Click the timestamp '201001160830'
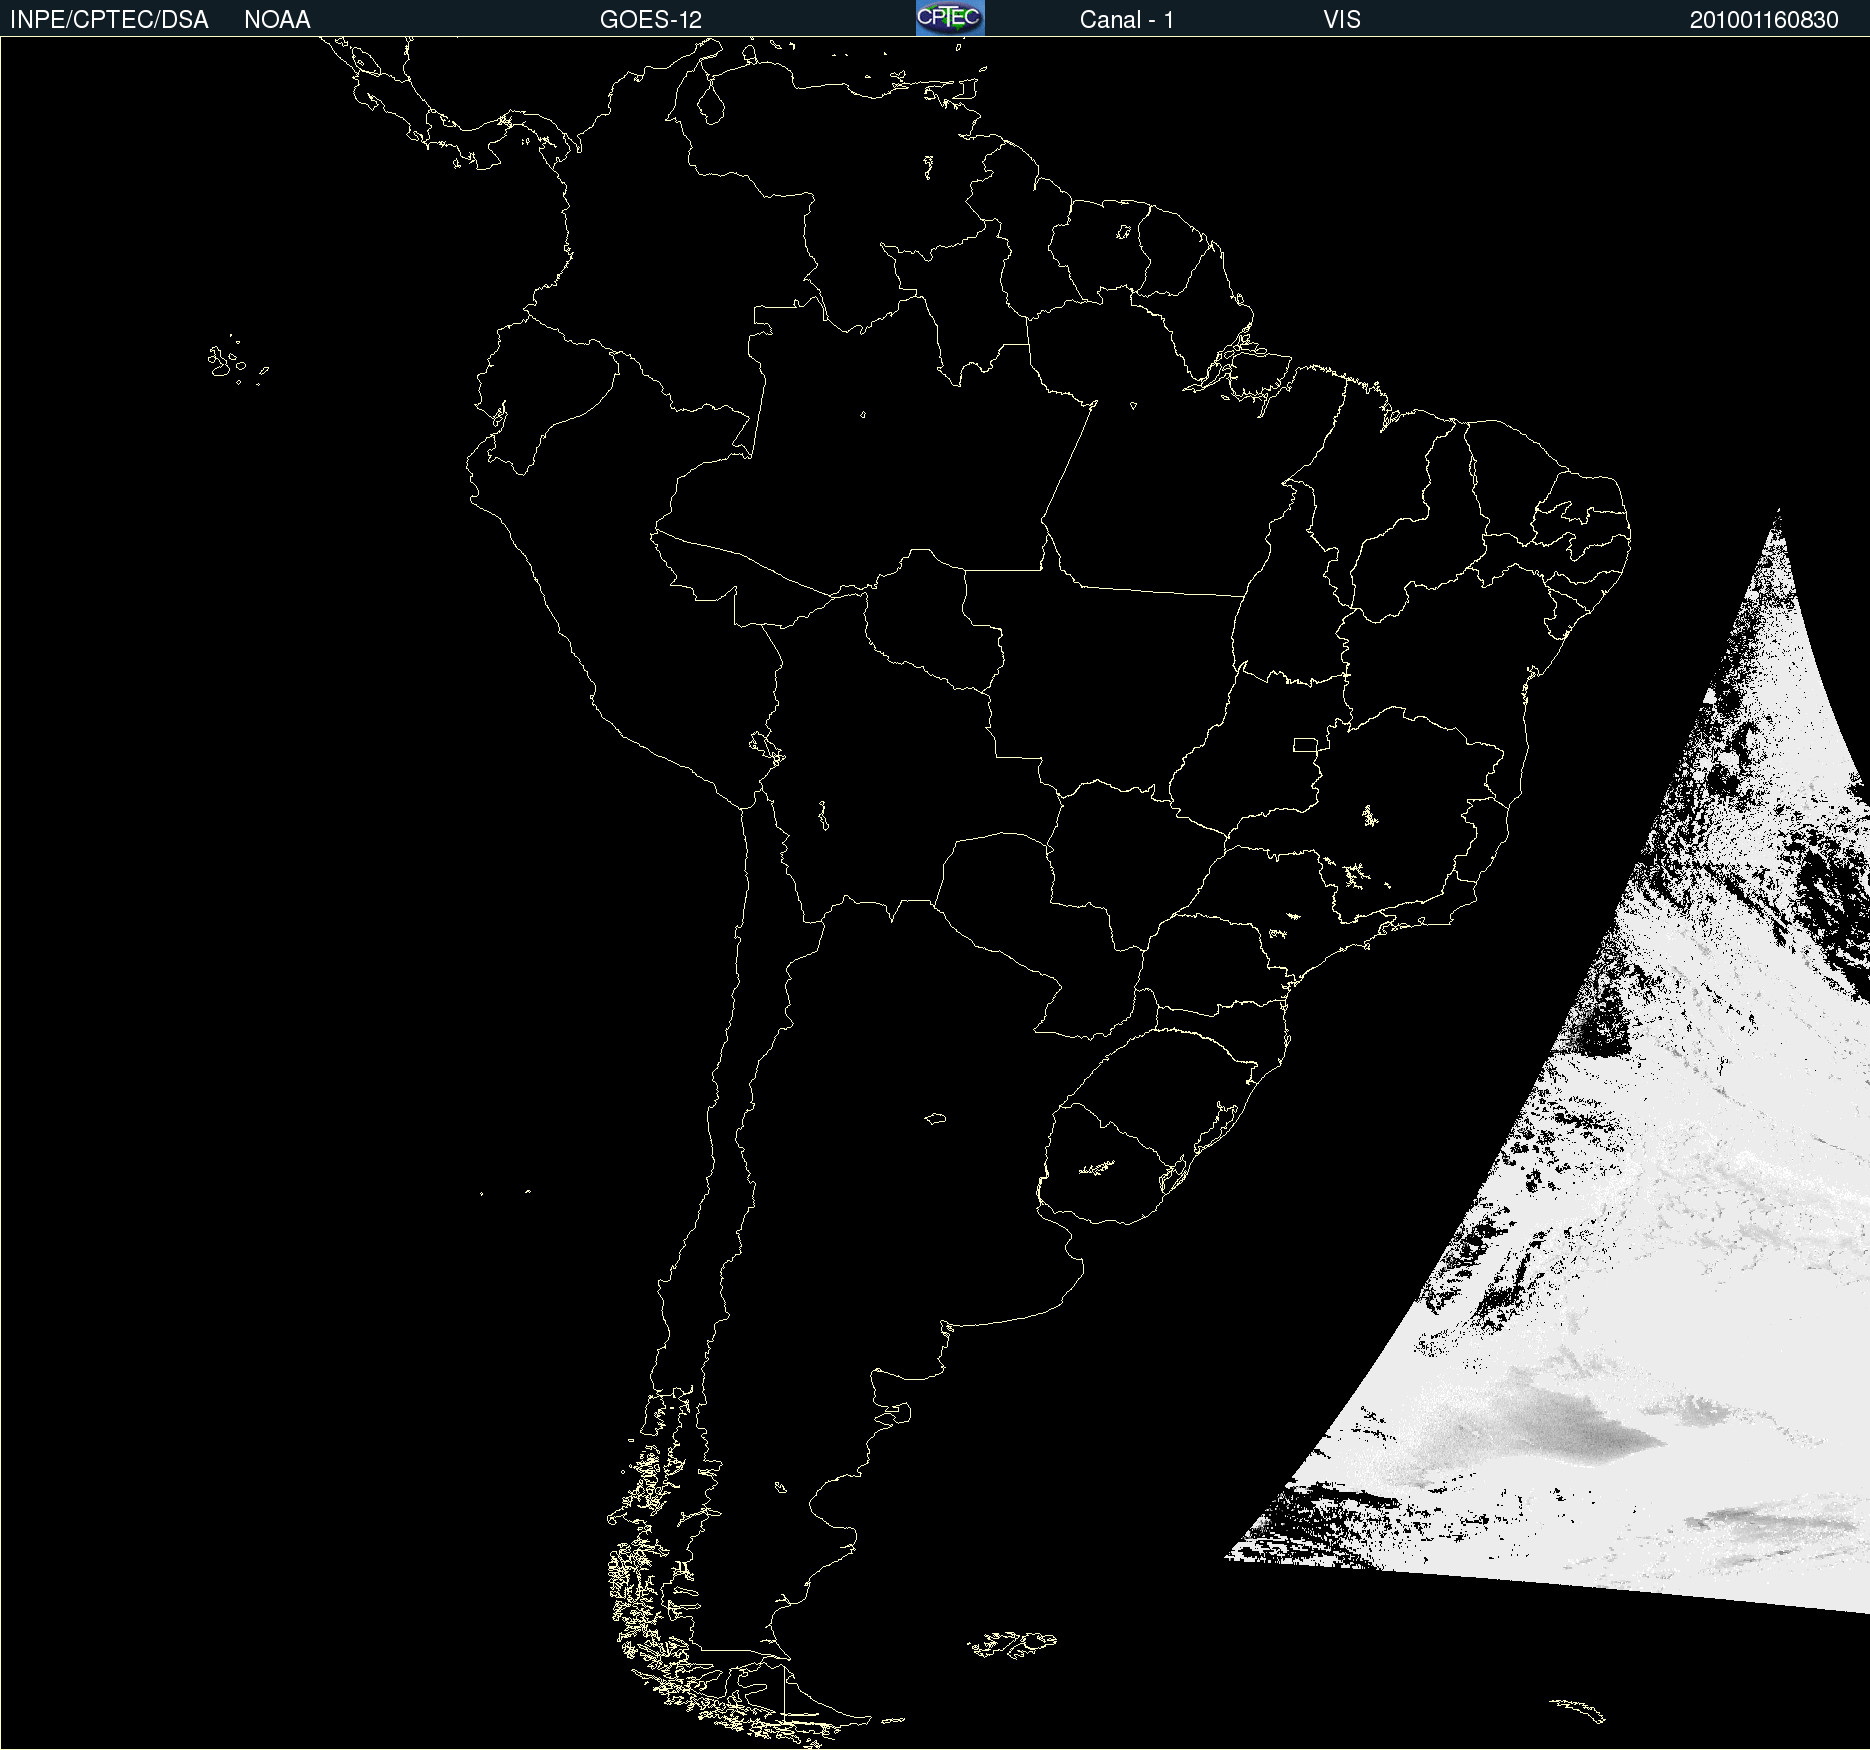 (x=1764, y=20)
